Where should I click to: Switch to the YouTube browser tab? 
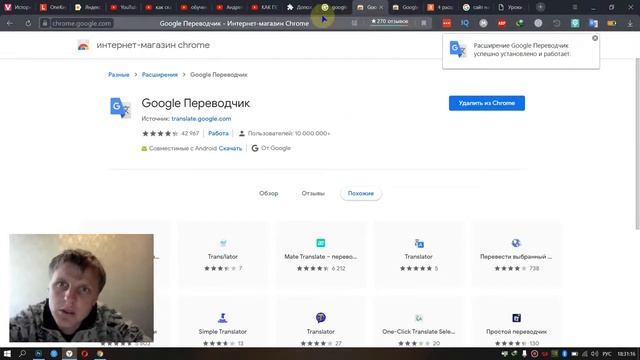tap(123, 7)
